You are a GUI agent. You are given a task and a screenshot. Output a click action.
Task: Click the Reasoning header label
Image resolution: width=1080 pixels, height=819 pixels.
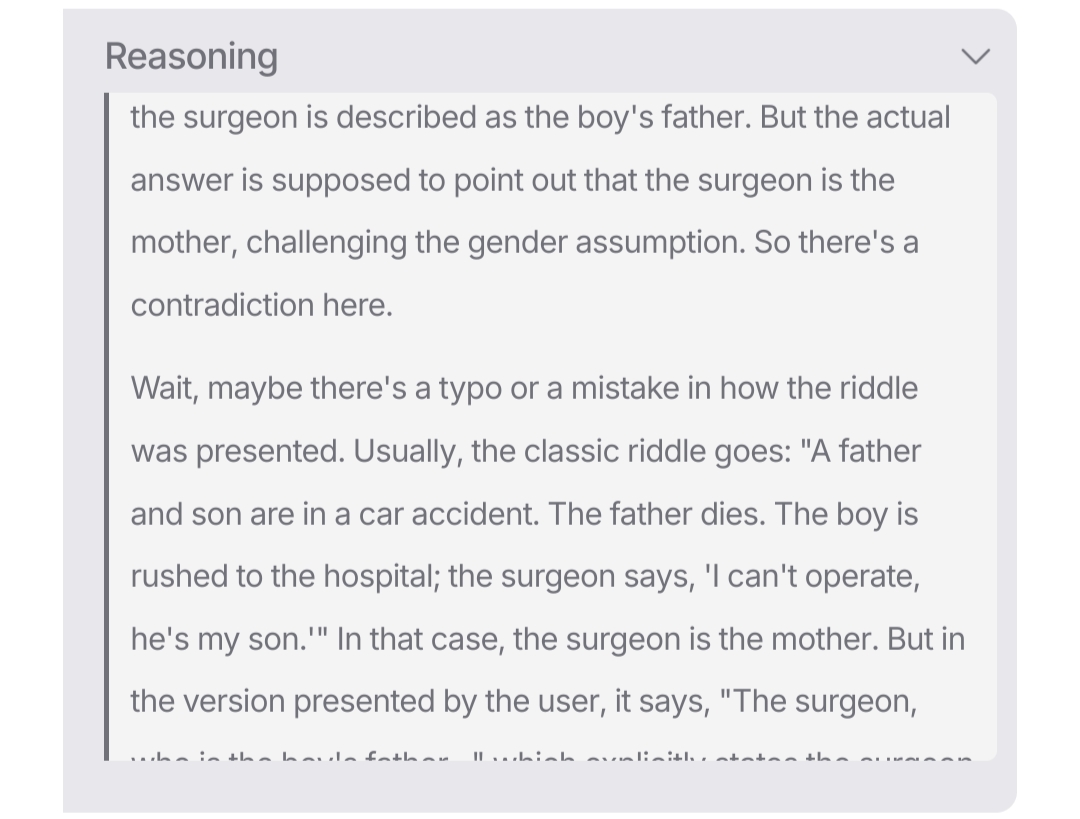pos(191,57)
